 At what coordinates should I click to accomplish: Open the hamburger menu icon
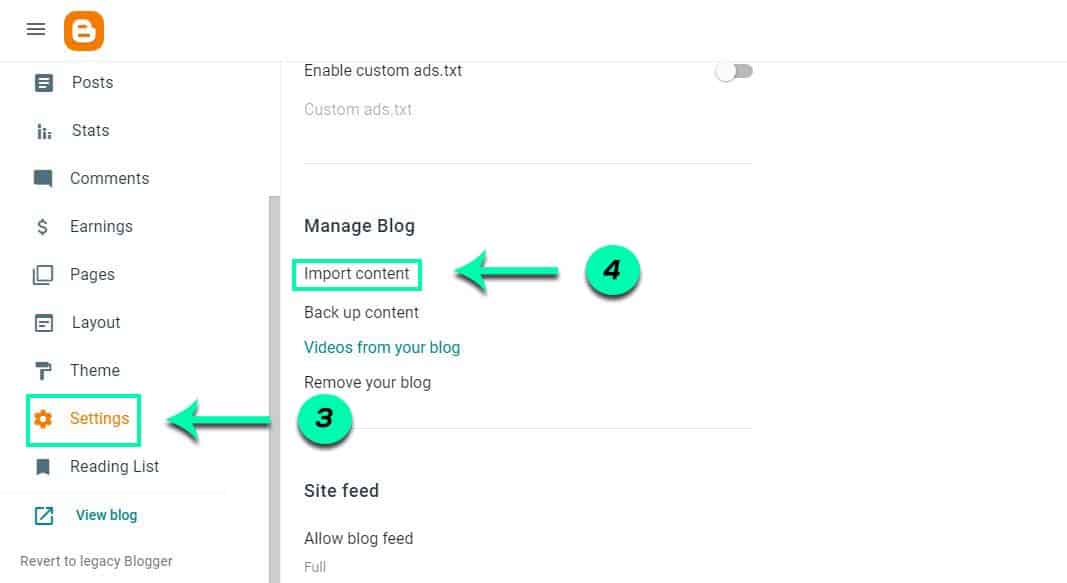[36, 29]
